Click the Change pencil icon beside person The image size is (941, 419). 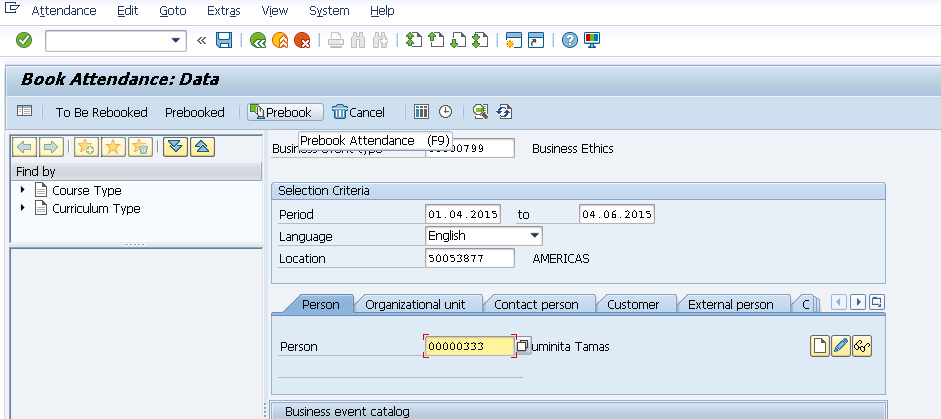(x=841, y=346)
